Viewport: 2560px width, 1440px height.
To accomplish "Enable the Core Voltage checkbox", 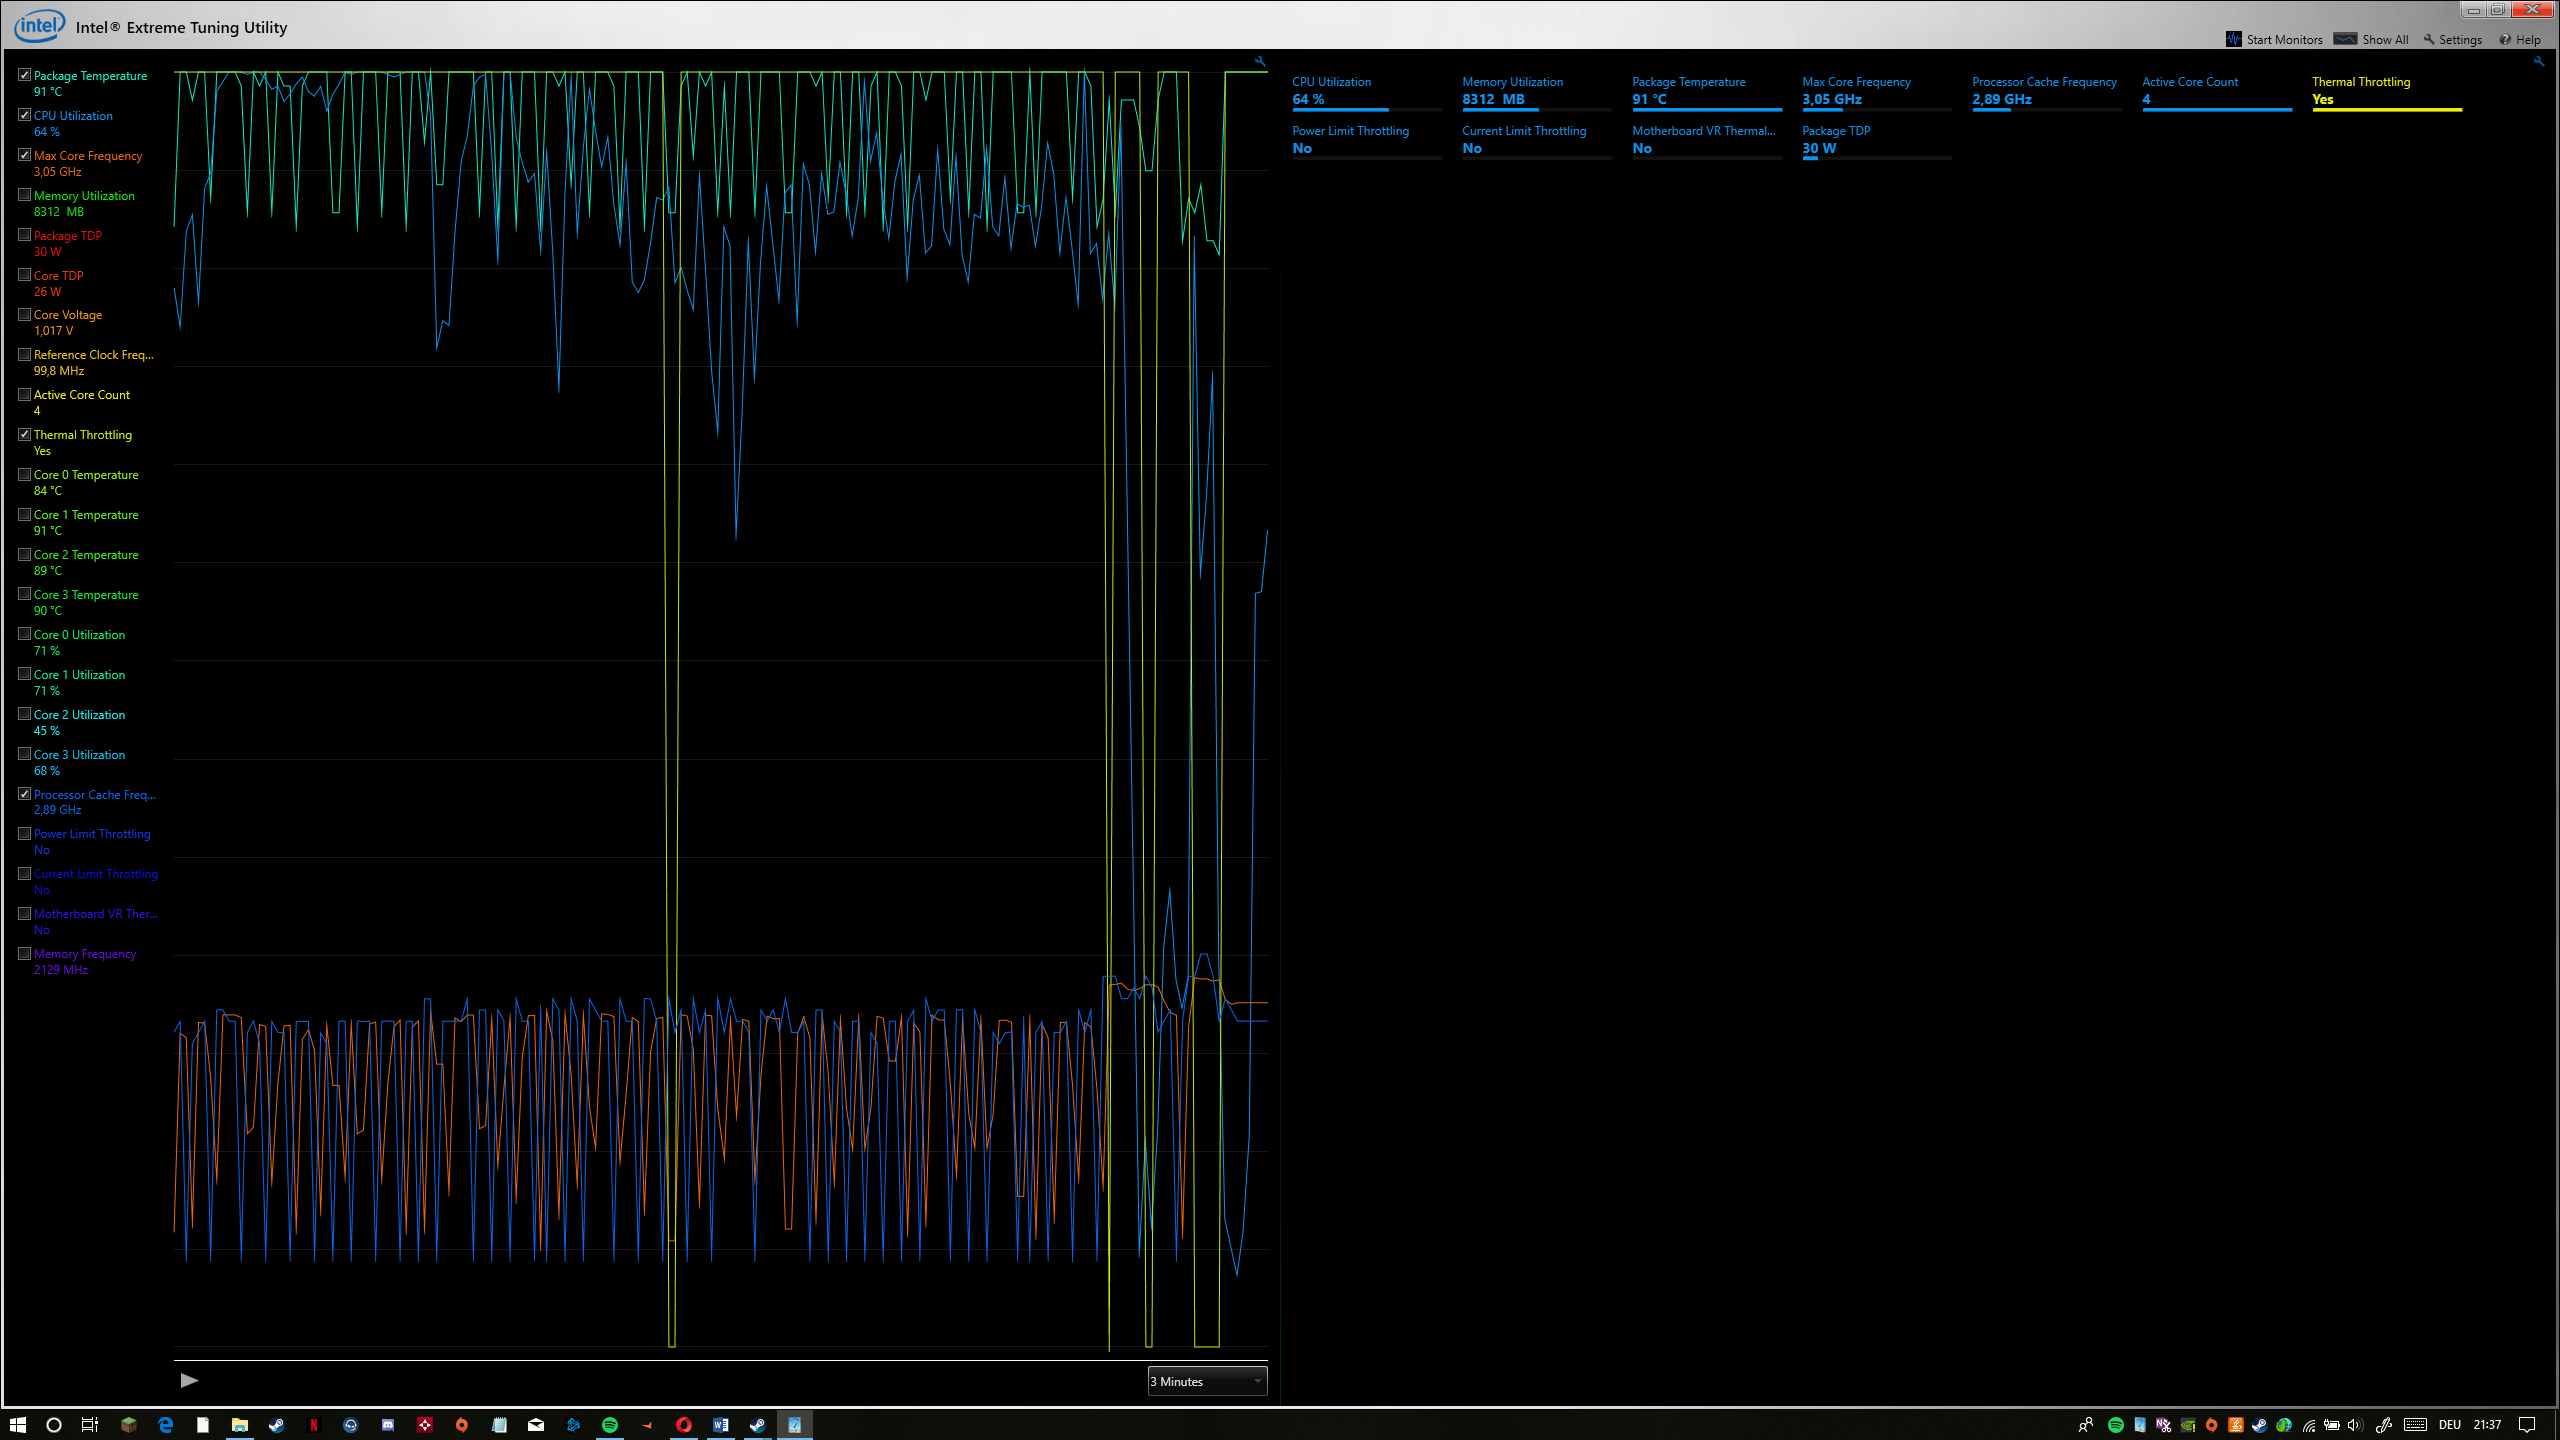I will [x=24, y=314].
